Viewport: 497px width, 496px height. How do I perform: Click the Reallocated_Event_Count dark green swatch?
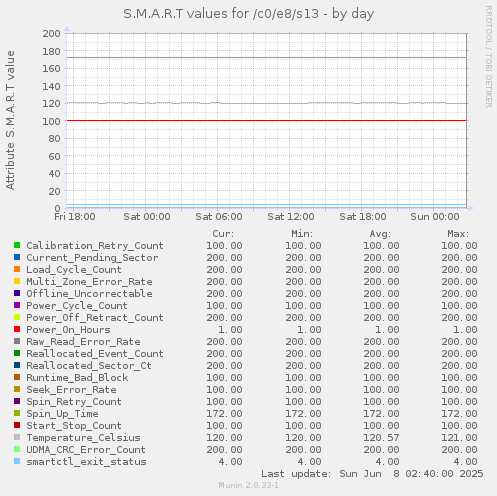pyautogui.click(x=17, y=353)
